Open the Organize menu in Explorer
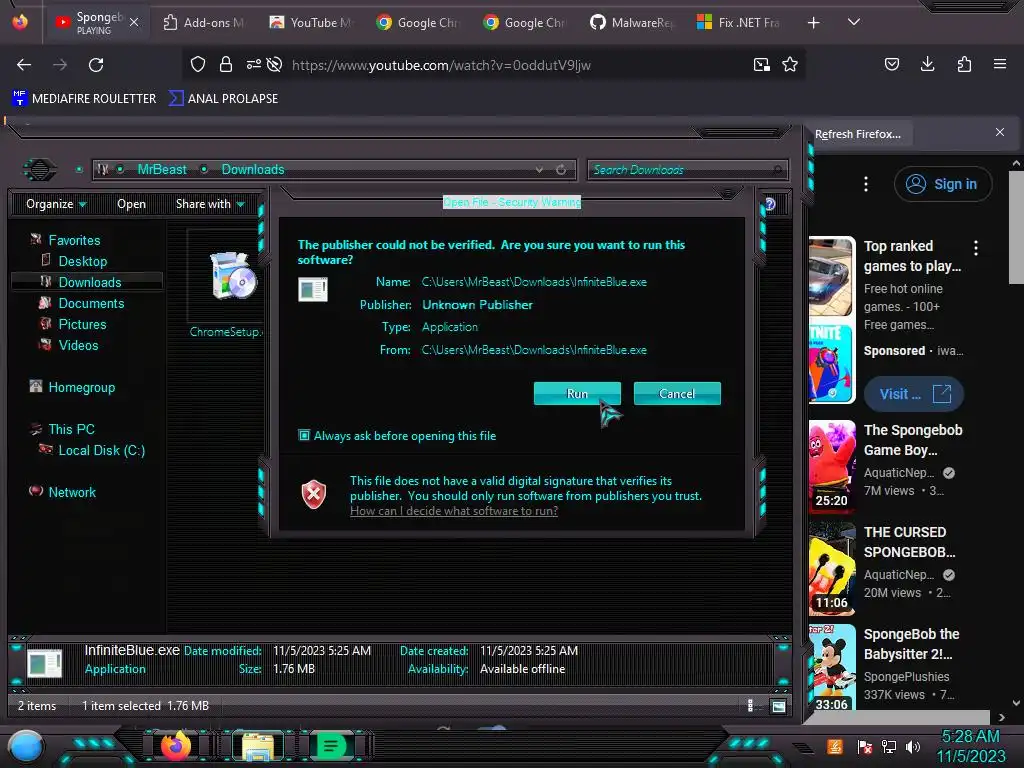This screenshot has width=1024, height=768. (x=56, y=204)
